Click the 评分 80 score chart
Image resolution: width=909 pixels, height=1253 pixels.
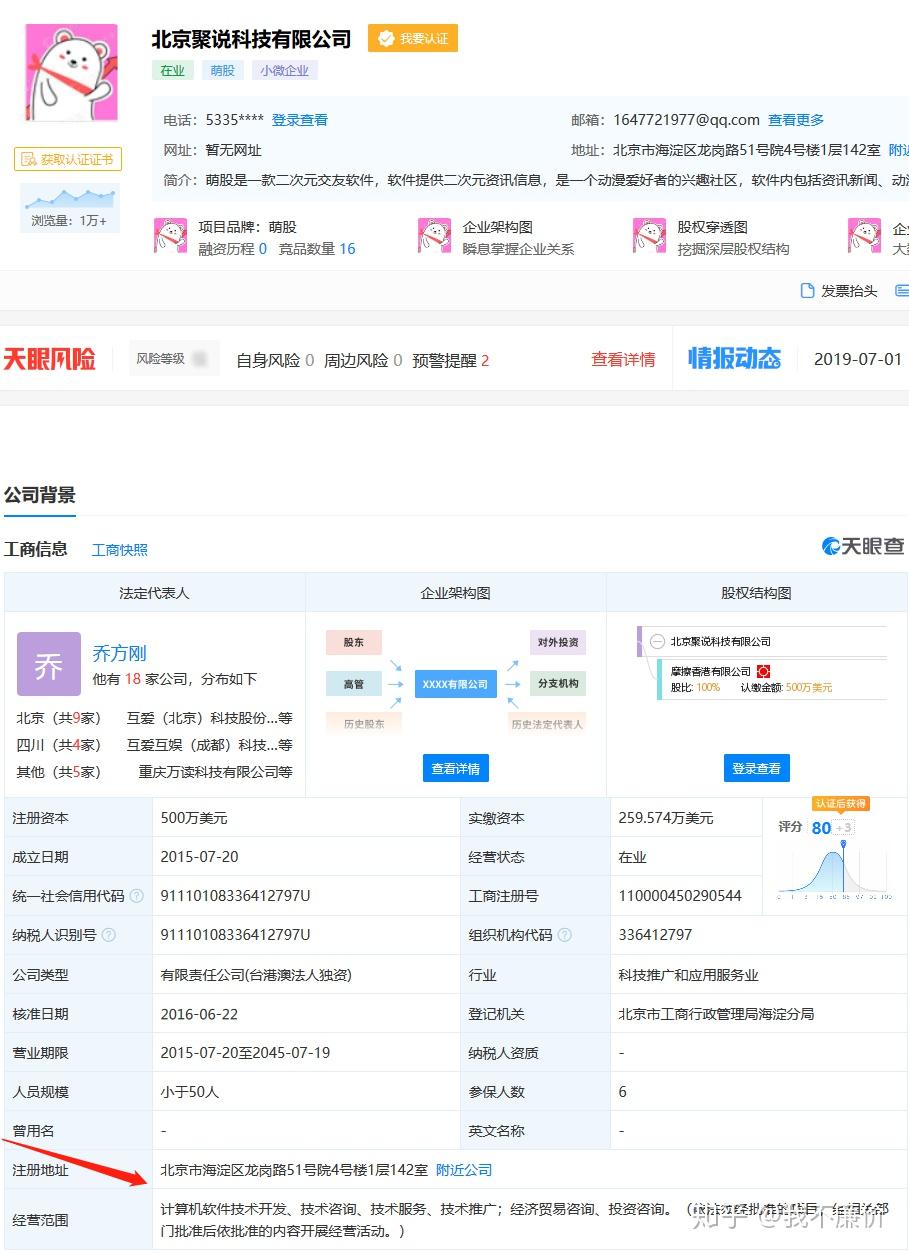(835, 856)
